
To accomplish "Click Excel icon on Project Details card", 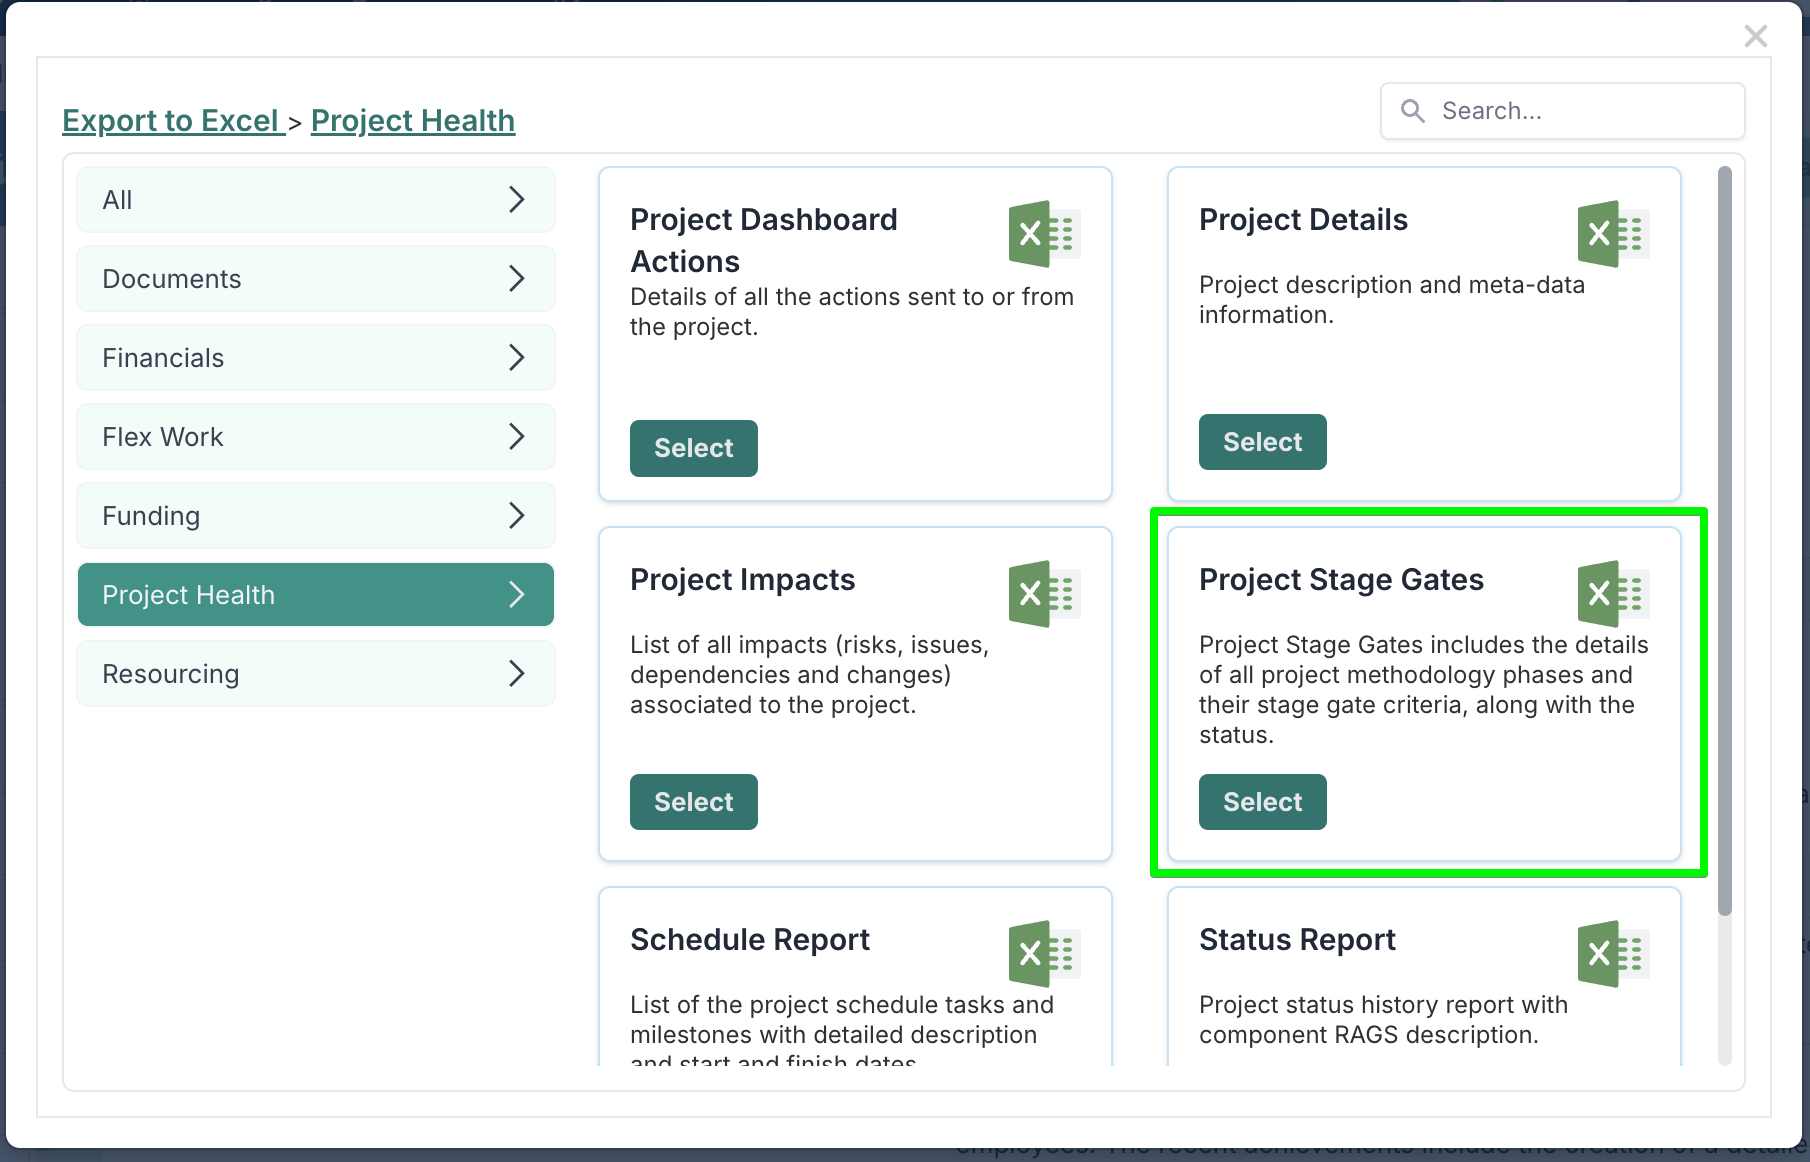I will click(x=1614, y=234).
